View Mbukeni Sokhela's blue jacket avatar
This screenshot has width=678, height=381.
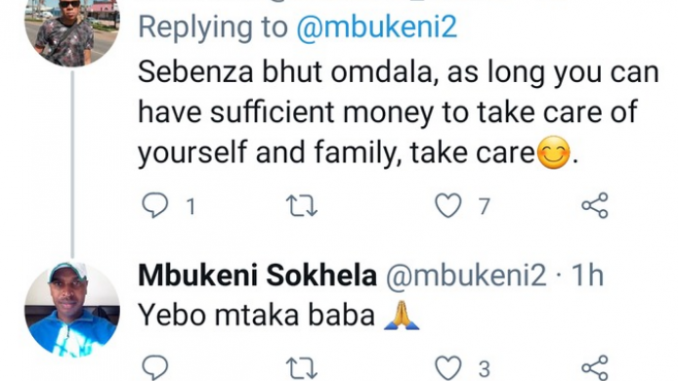tap(72, 309)
